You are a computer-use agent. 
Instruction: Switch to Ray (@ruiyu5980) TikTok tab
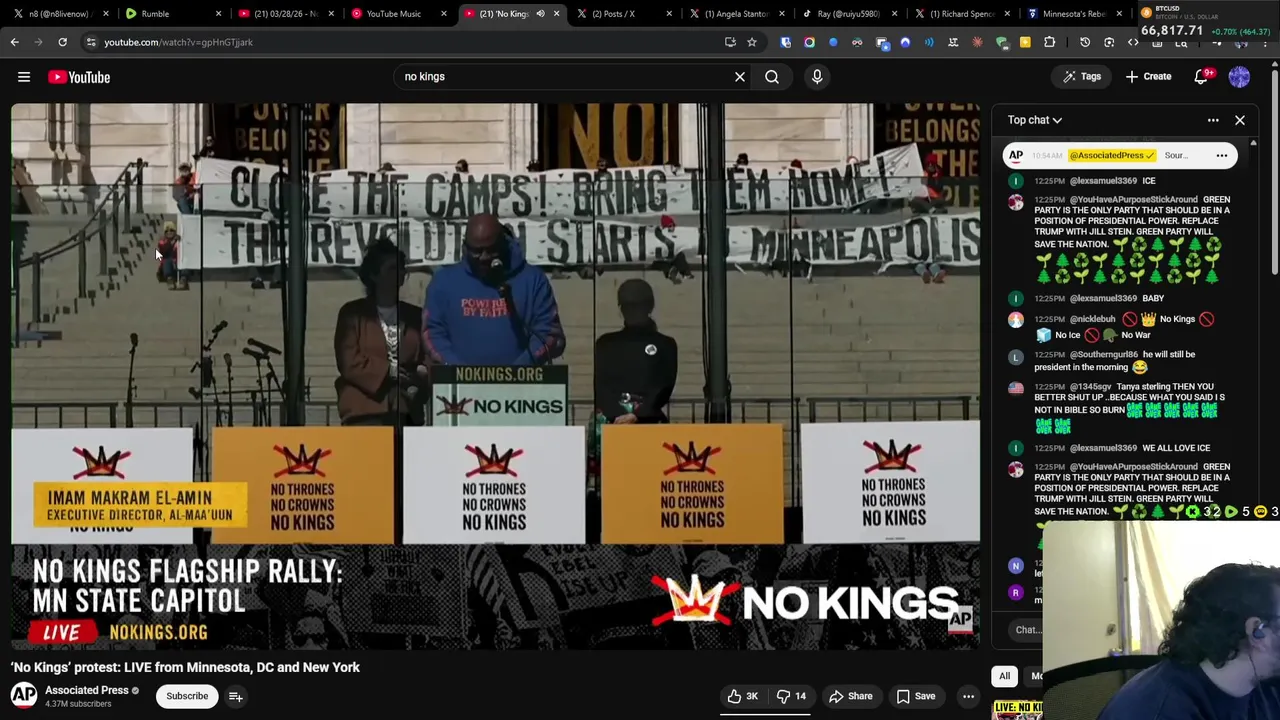click(848, 14)
